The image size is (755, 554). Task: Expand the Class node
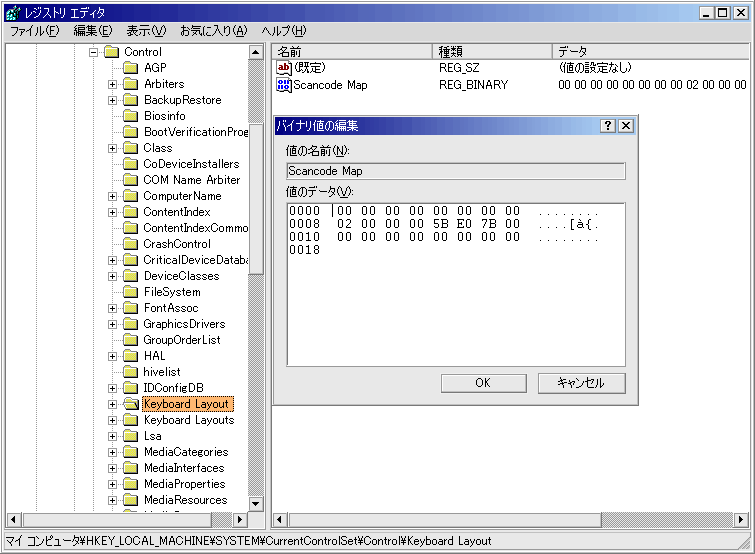click(x=112, y=148)
